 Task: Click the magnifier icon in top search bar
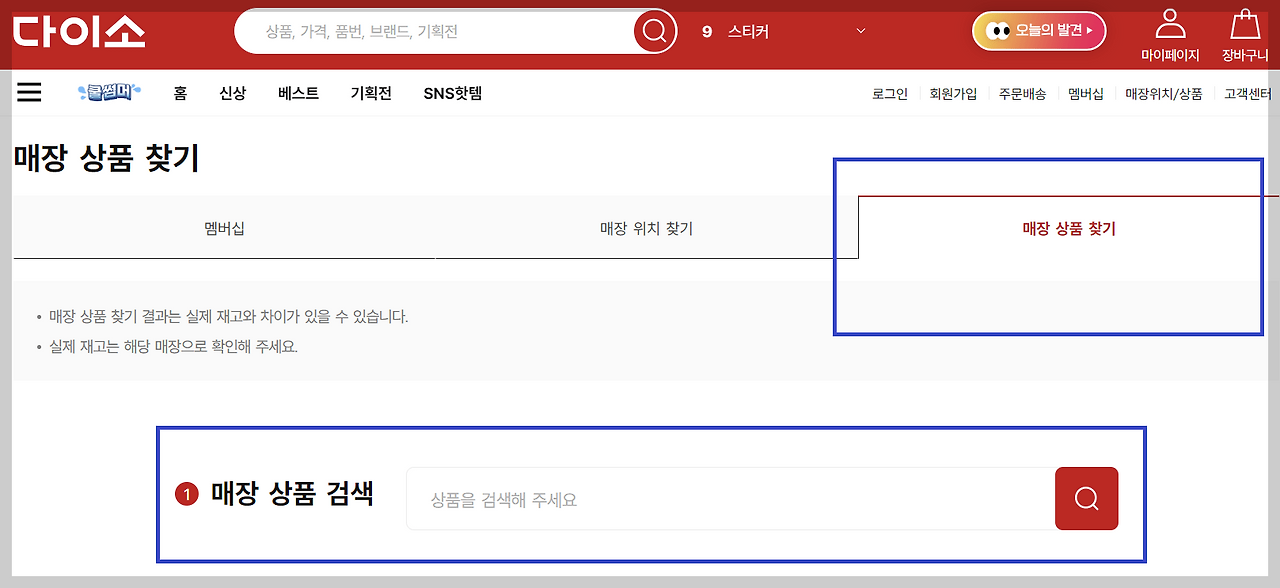pyautogui.click(x=654, y=32)
